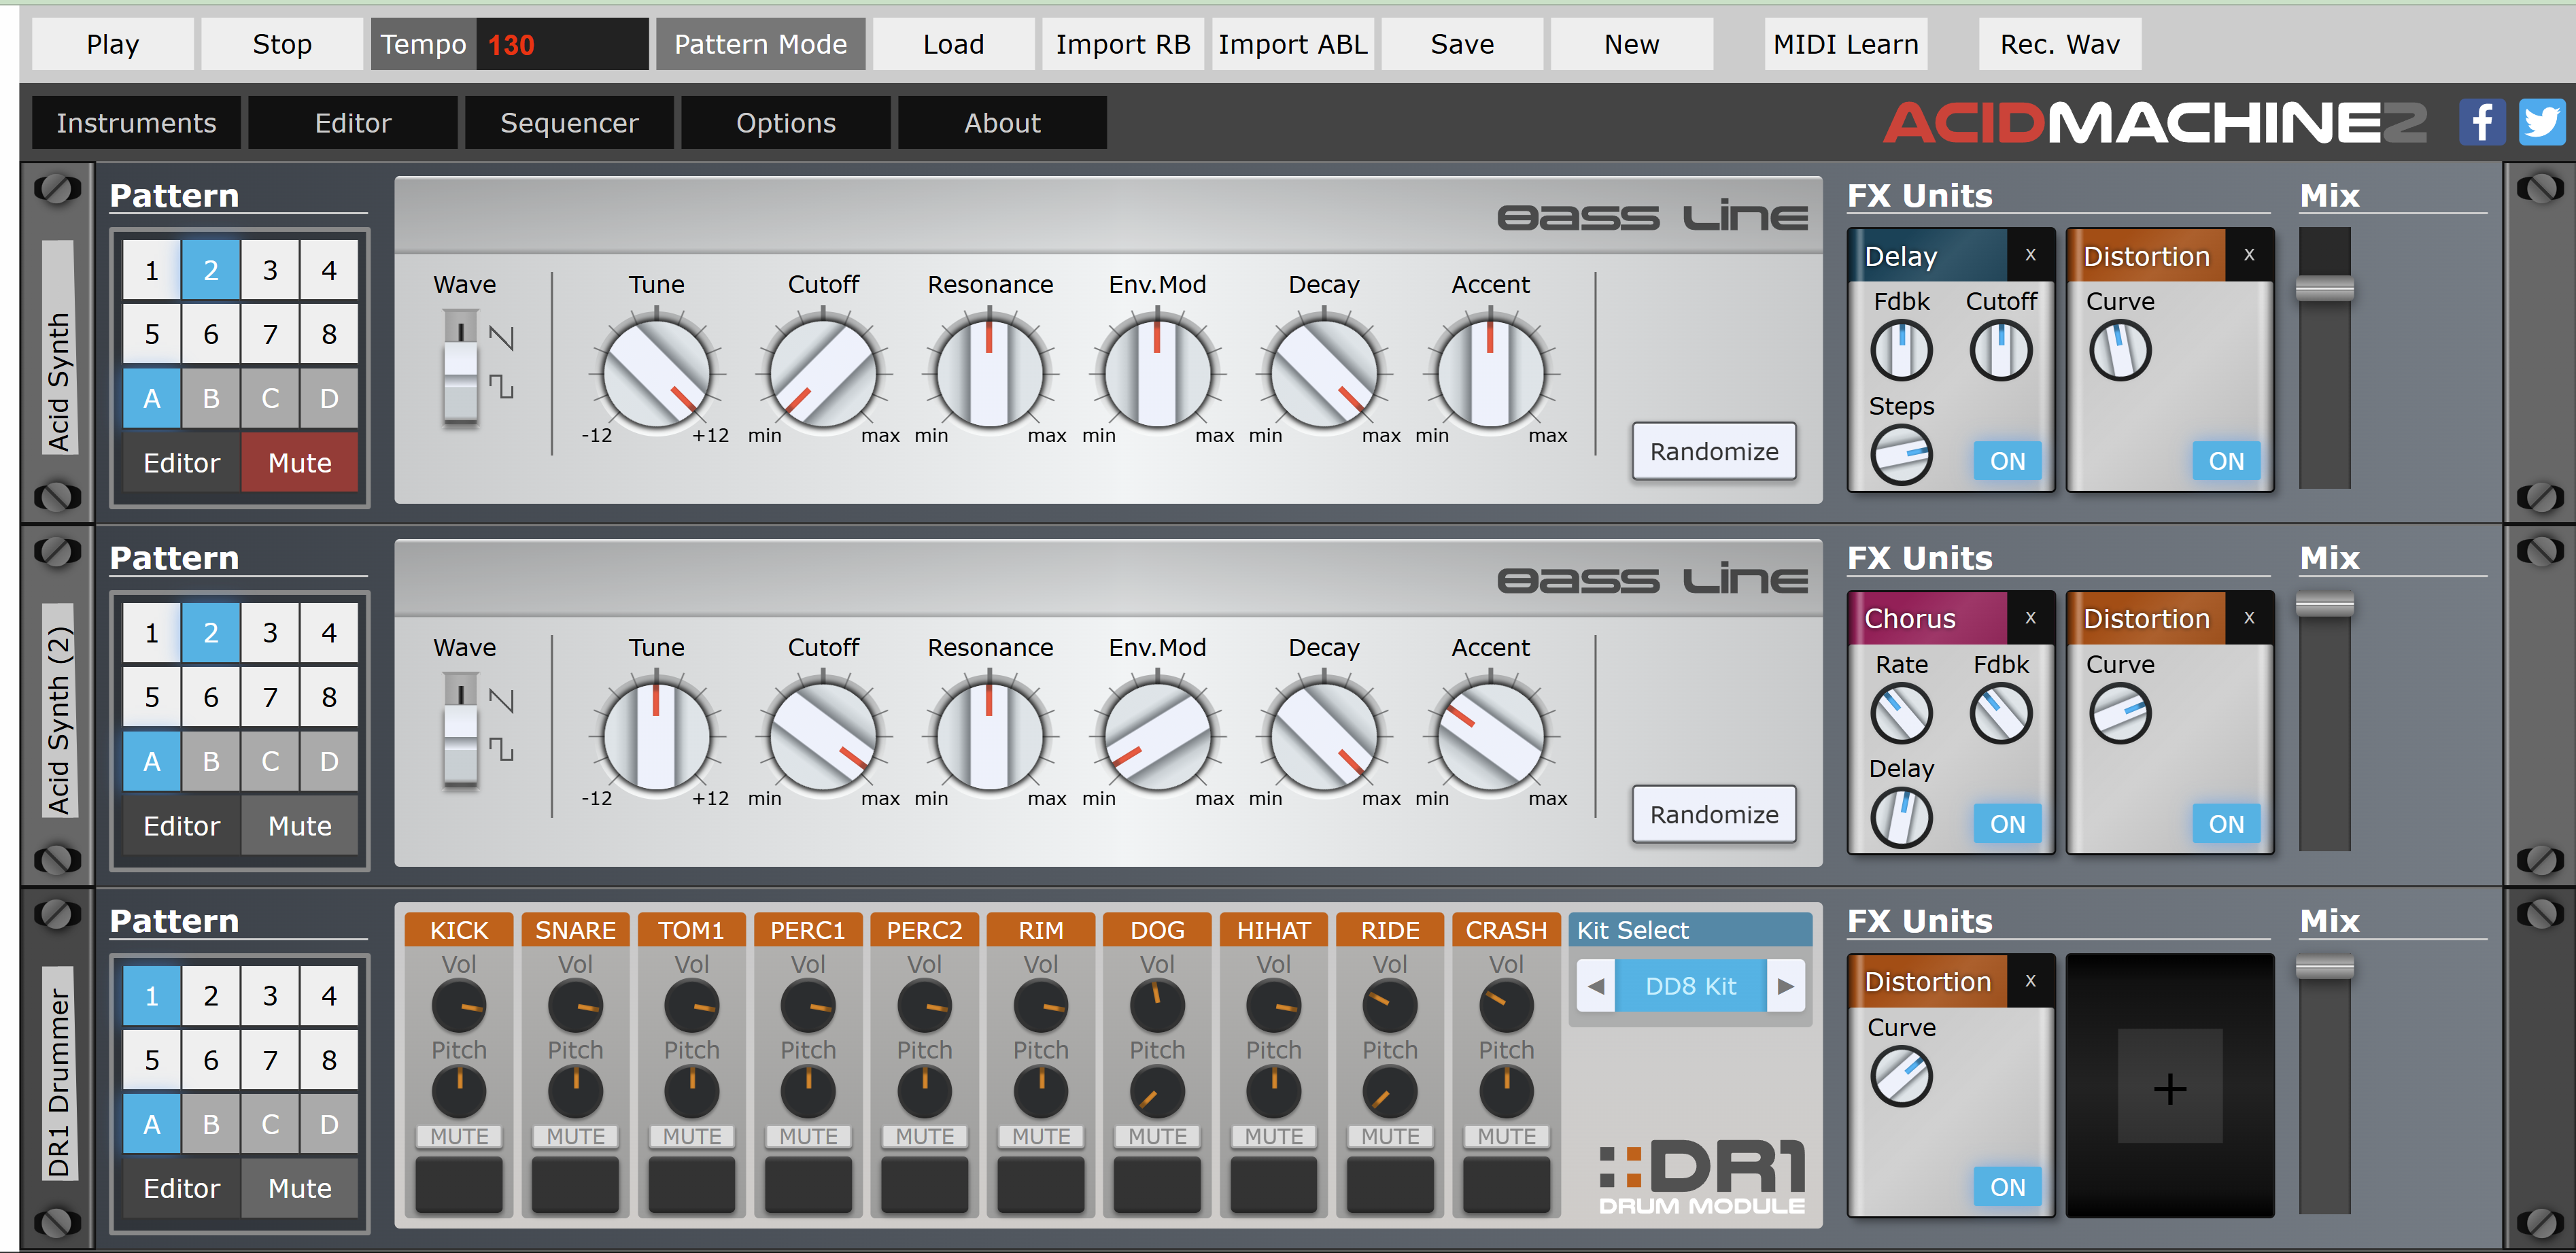Viewport: 2576px width, 1253px height.
Task: Open the Options tab
Action: coord(785,123)
